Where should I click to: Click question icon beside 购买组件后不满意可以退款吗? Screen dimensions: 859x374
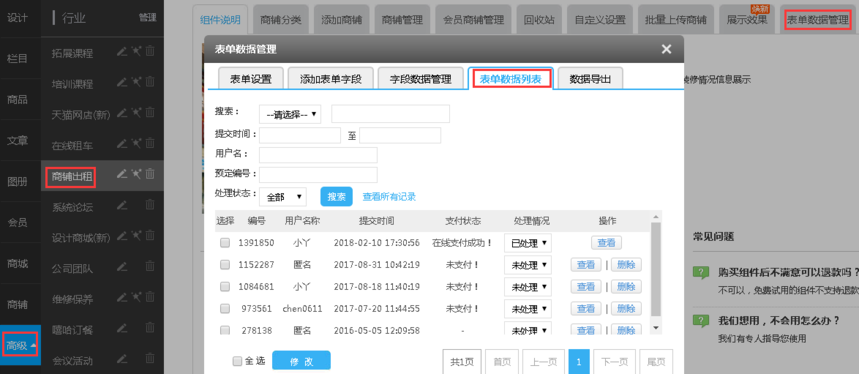[701, 272]
